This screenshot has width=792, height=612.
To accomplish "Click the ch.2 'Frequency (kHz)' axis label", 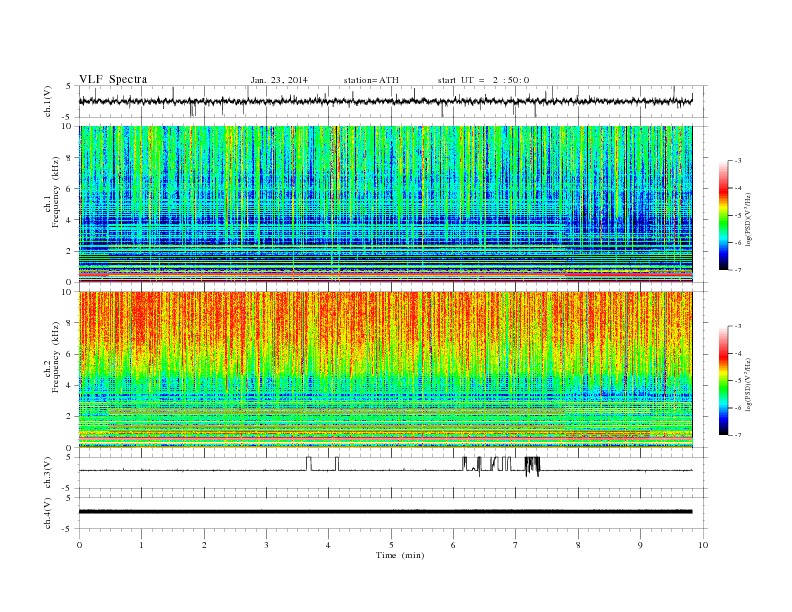I will [56, 356].
